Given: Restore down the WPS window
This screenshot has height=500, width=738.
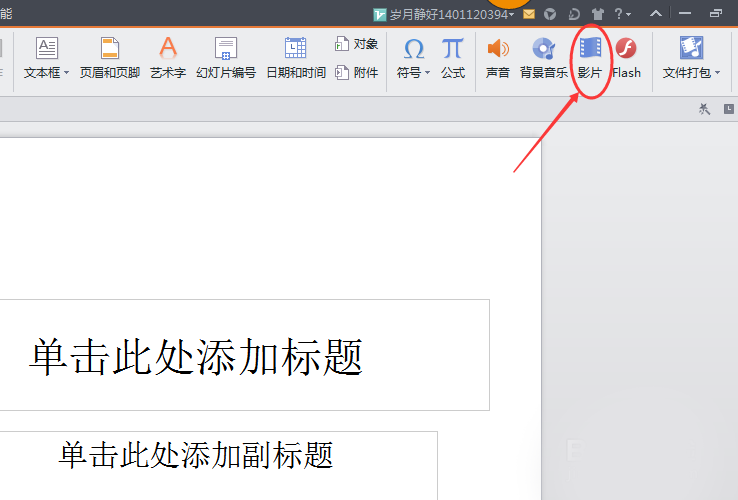Looking at the screenshot, I should click(716, 14).
